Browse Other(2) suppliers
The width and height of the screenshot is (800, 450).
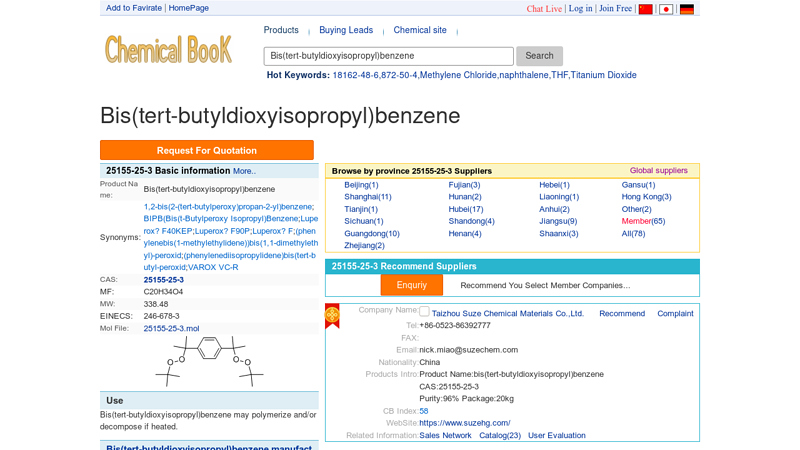click(x=636, y=209)
